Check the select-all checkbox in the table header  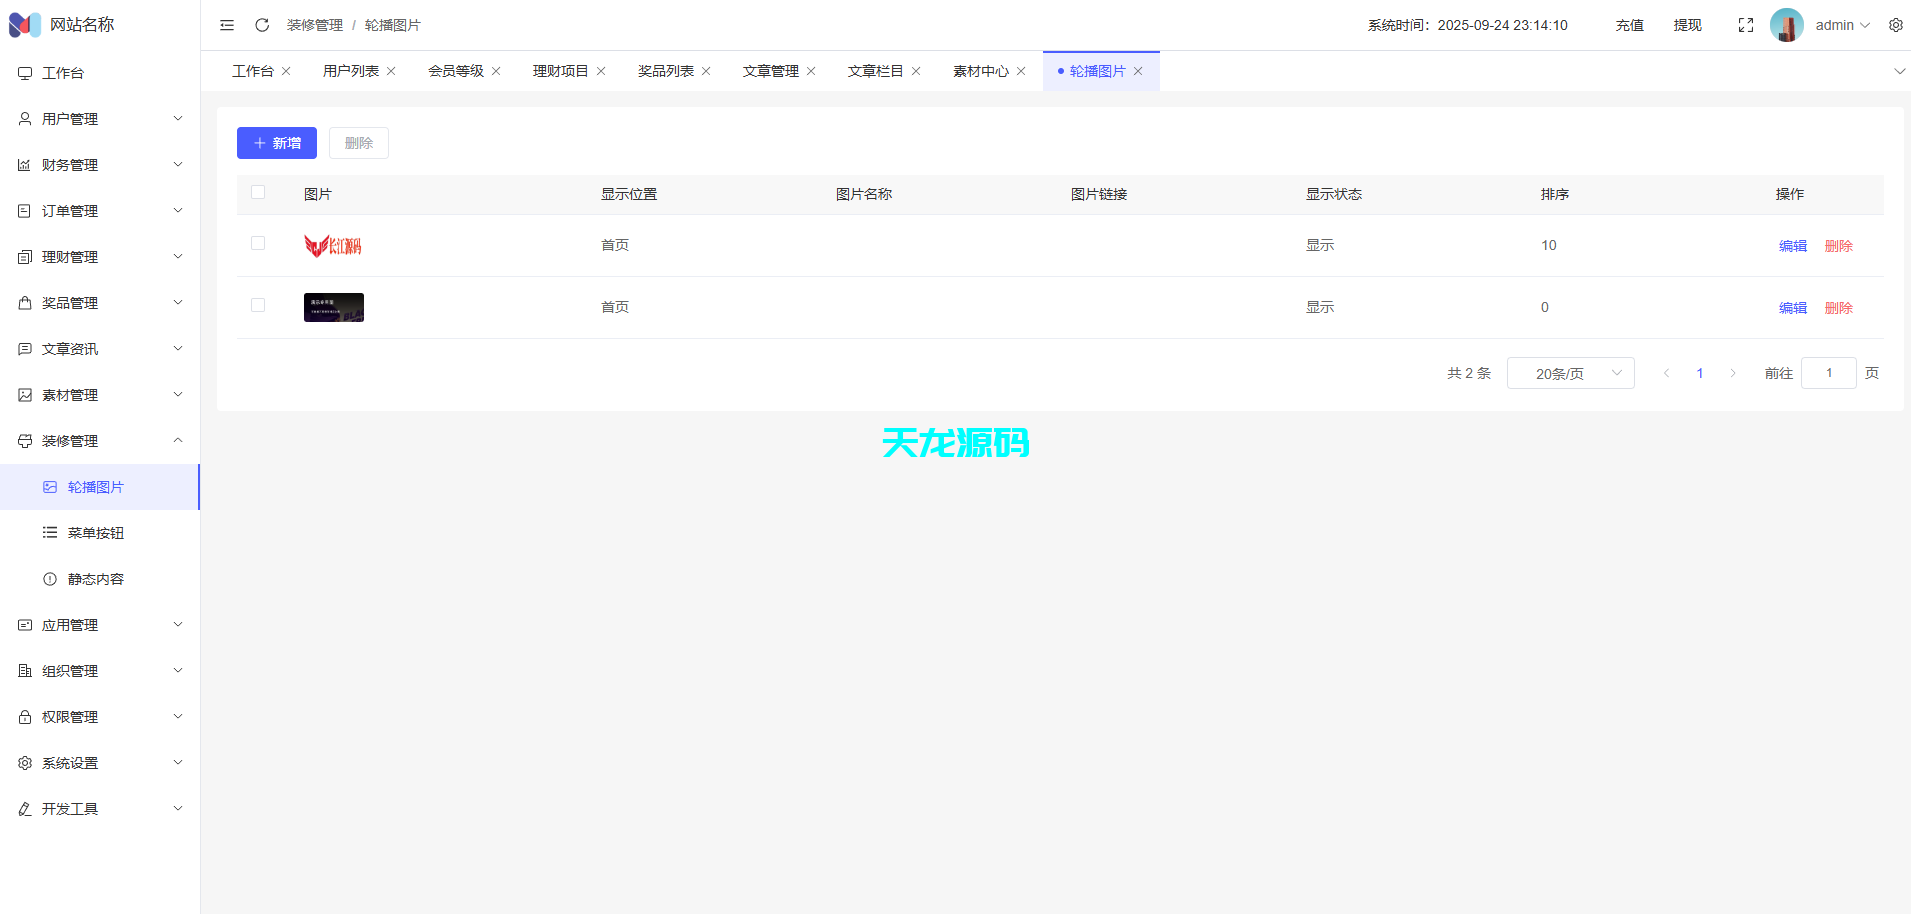(x=258, y=192)
